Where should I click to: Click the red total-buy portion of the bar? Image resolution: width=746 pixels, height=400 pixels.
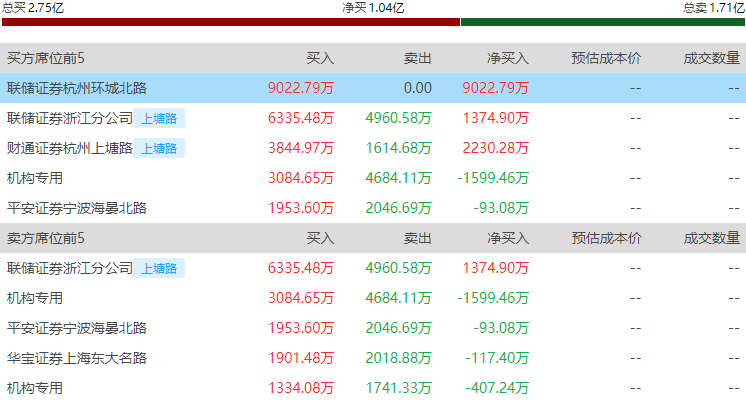[x=231, y=22]
